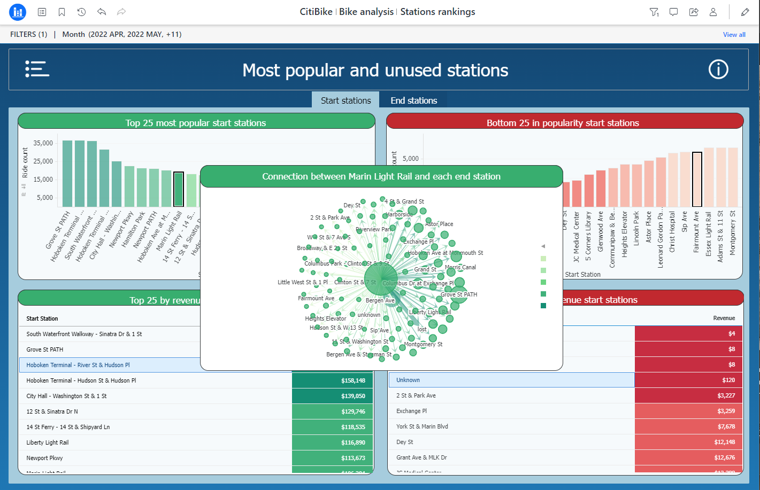The width and height of the screenshot is (760, 490).
Task: Open the user profile icon
Action: point(713,12)
